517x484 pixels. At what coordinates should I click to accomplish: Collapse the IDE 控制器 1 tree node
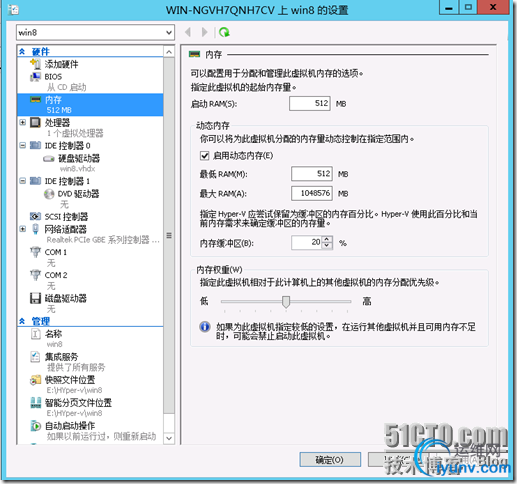tap(23, 181)
